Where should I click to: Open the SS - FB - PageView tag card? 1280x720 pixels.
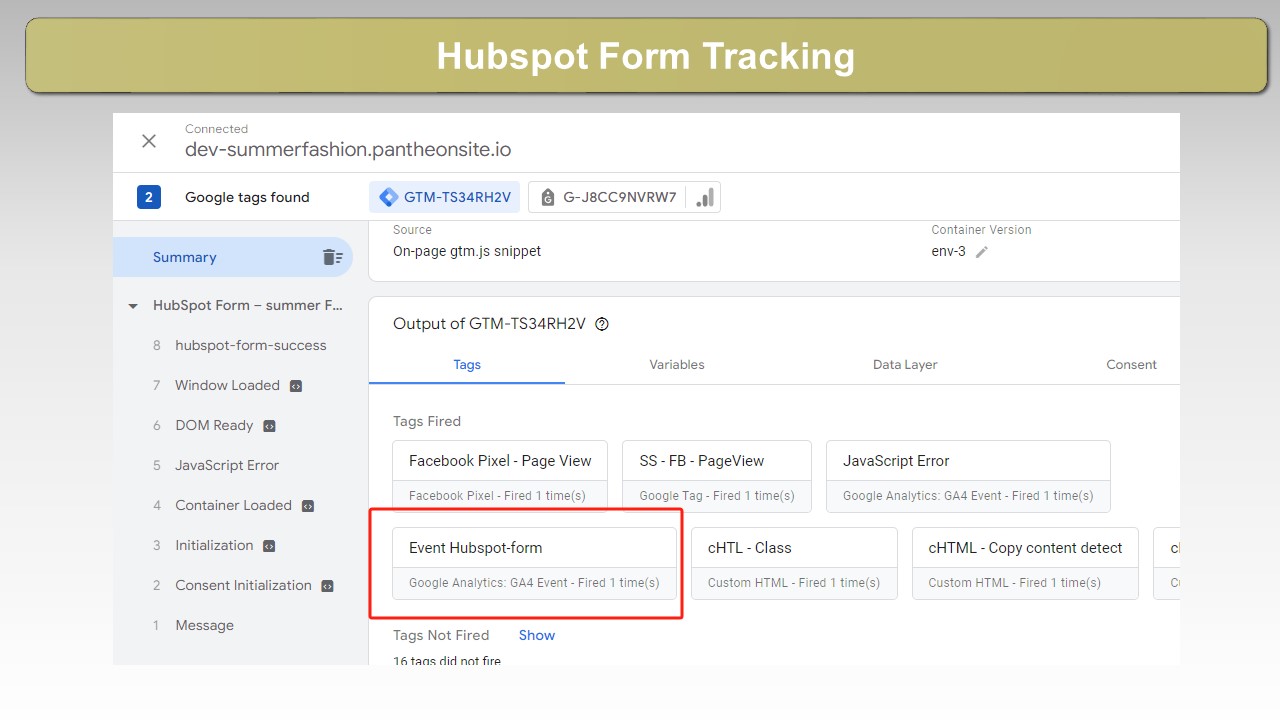coord(717,476)
